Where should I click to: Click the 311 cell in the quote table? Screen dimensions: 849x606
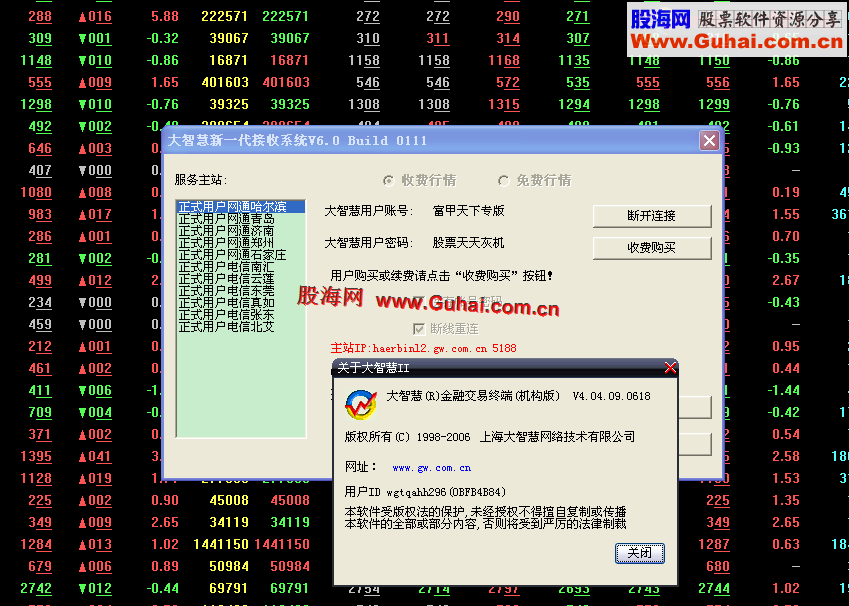(437, 38)
